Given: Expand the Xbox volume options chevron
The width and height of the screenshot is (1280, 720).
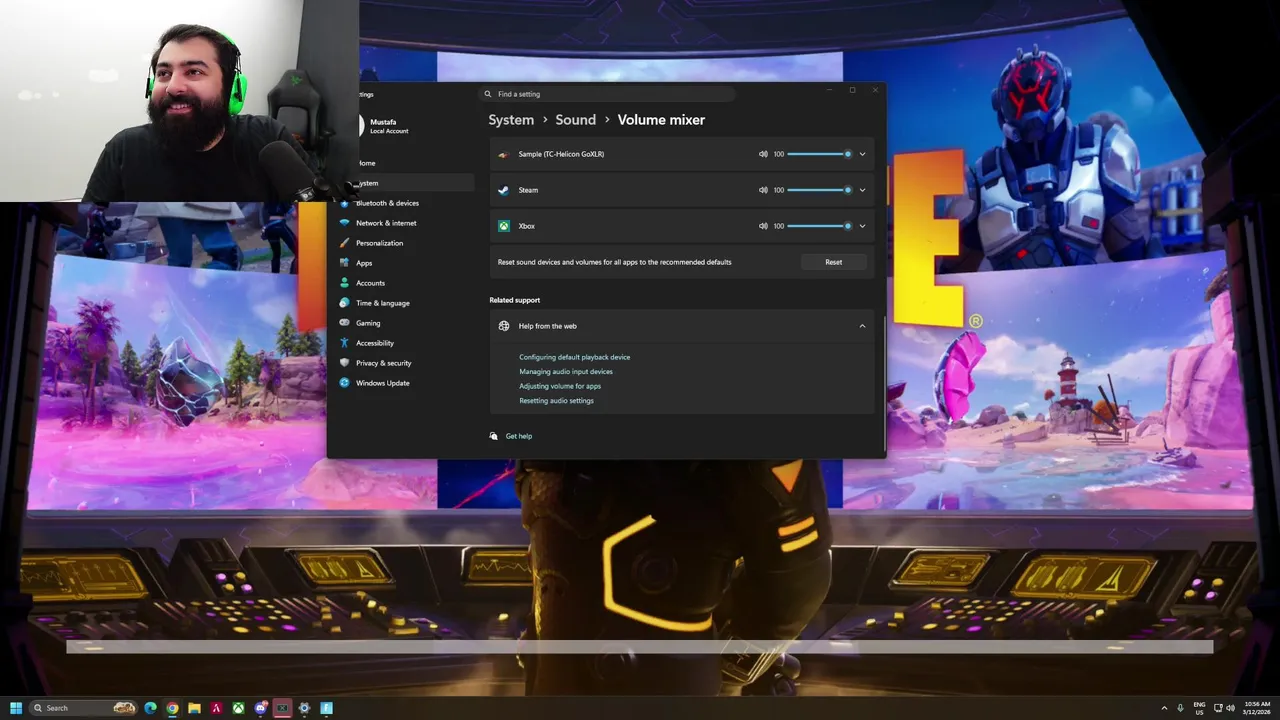Looking at the screenshot, I should click(x=862, y=226).
